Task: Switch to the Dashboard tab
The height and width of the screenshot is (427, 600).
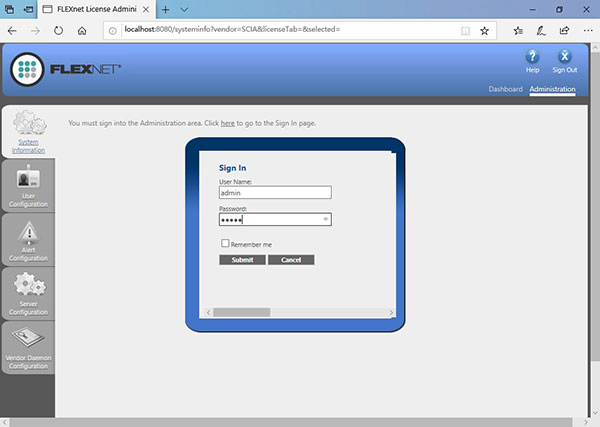Action: tap(505, 89)
